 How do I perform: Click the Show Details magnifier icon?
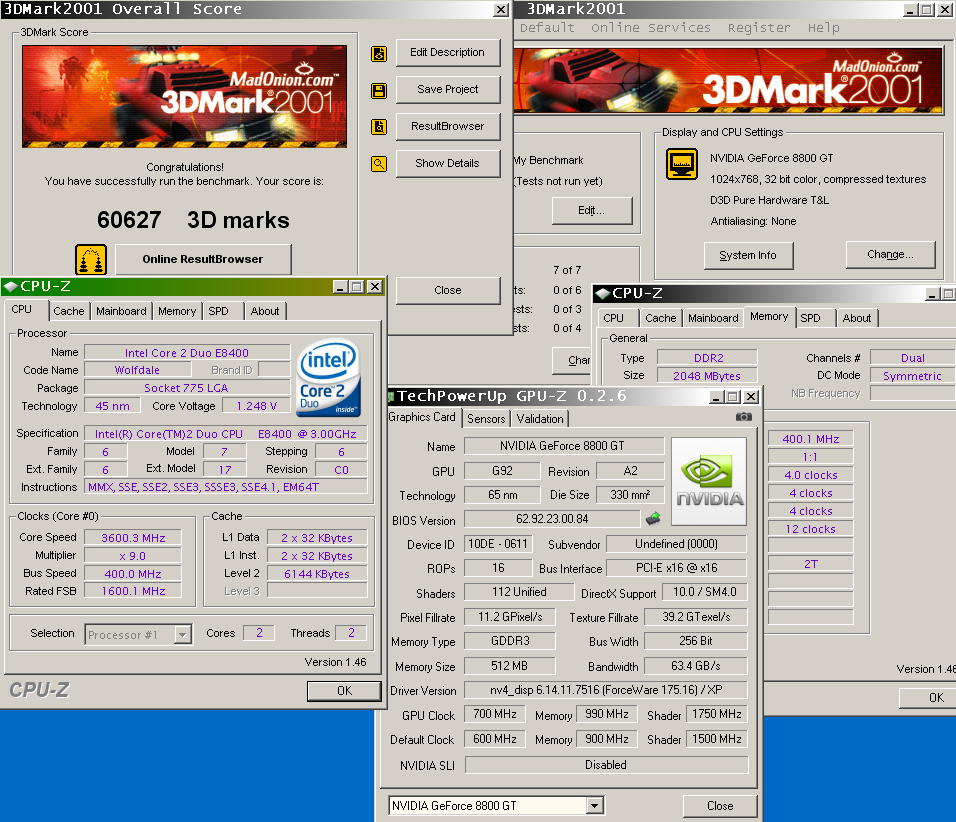click(379, 163)
